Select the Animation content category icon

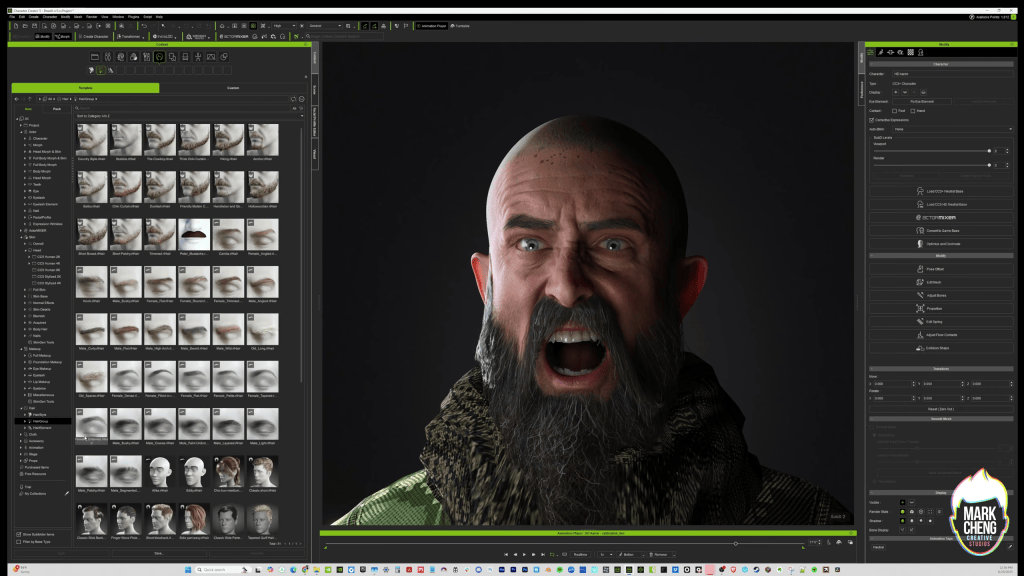[x=198, y=57]
